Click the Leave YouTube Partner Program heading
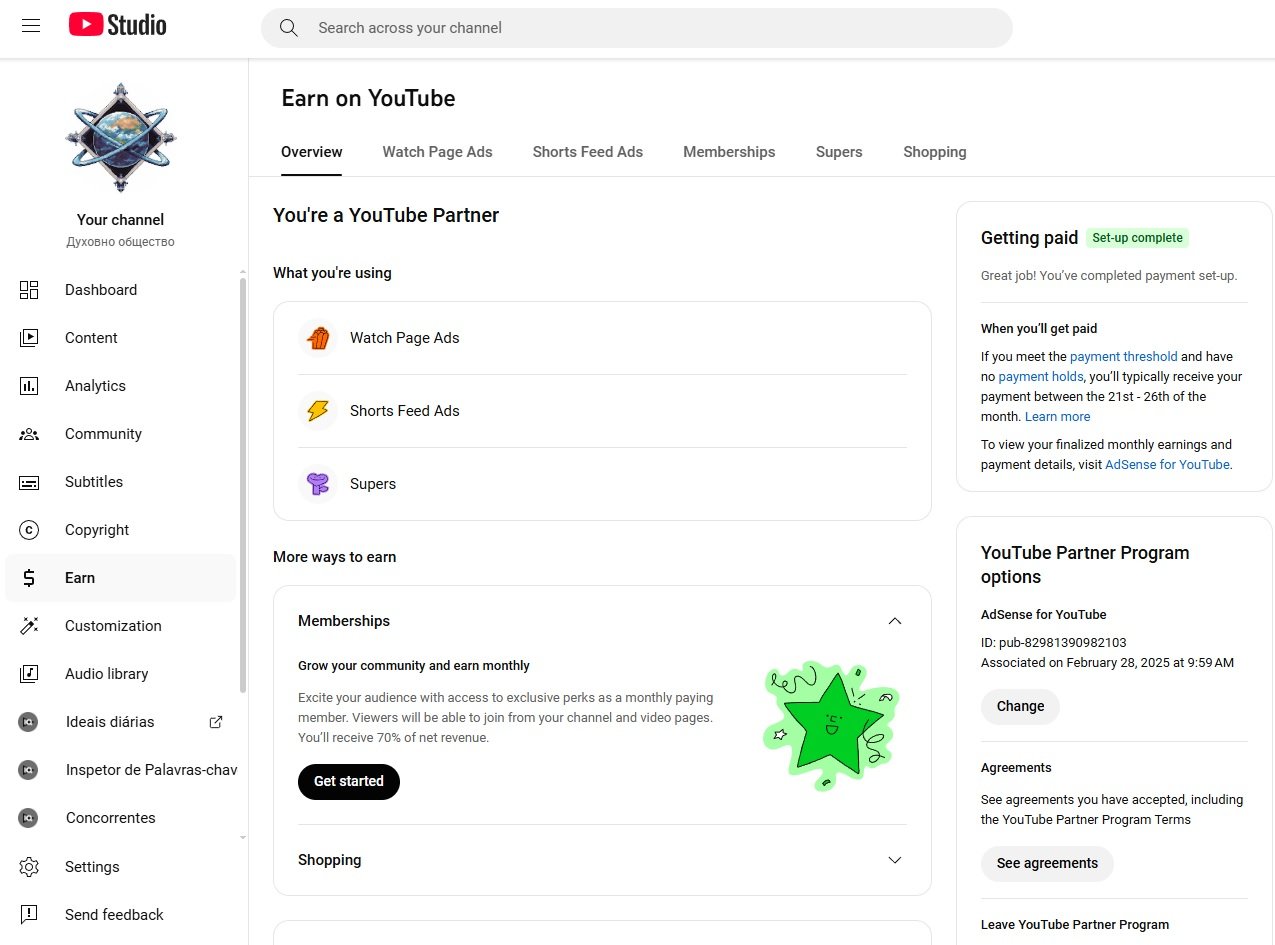This screenshot has height=945, width=1275. tap(1075, 925)
